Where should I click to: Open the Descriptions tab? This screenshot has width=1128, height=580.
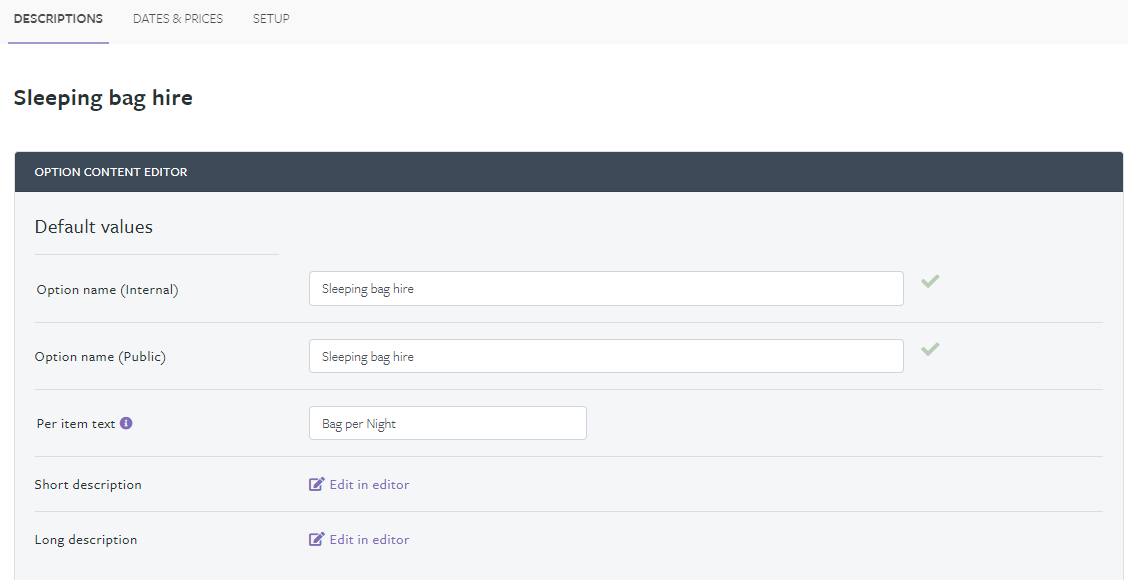click(58, 19)
